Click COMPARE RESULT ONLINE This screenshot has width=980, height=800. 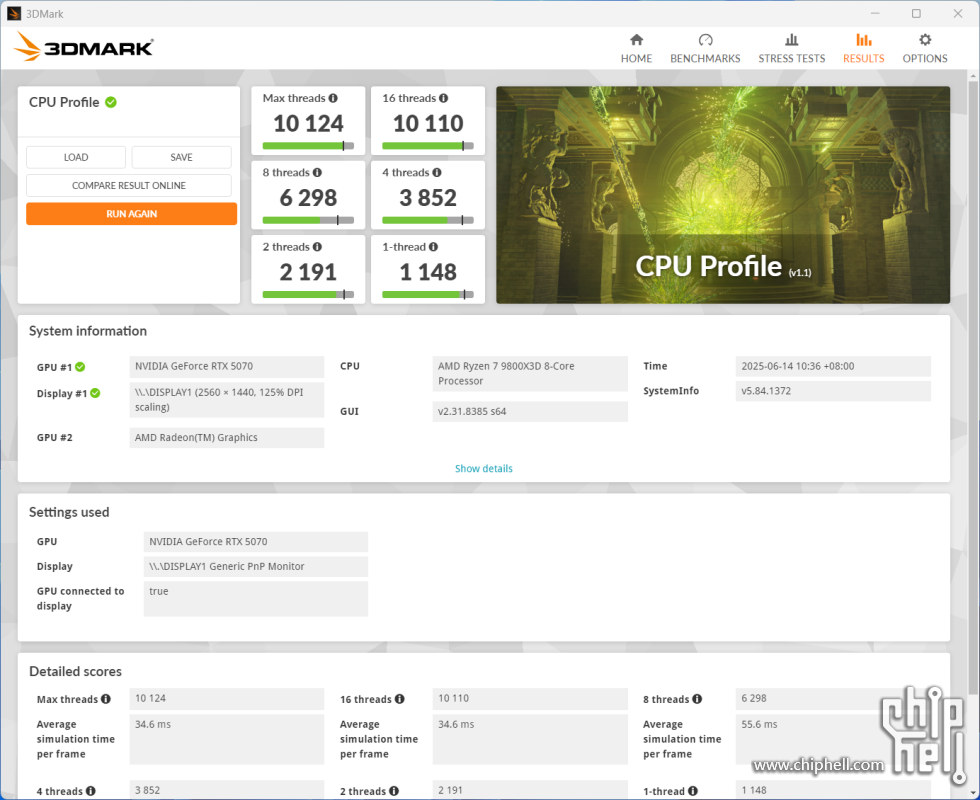pyautogui.click(x=129, y=186)
